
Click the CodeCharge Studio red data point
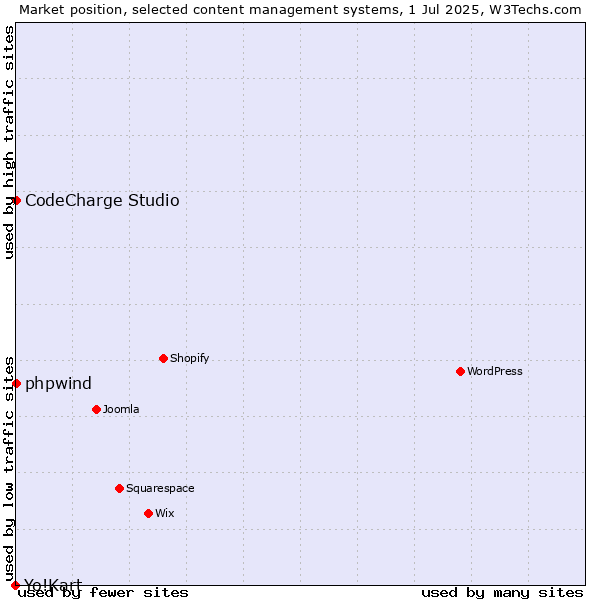pos(16,201)
